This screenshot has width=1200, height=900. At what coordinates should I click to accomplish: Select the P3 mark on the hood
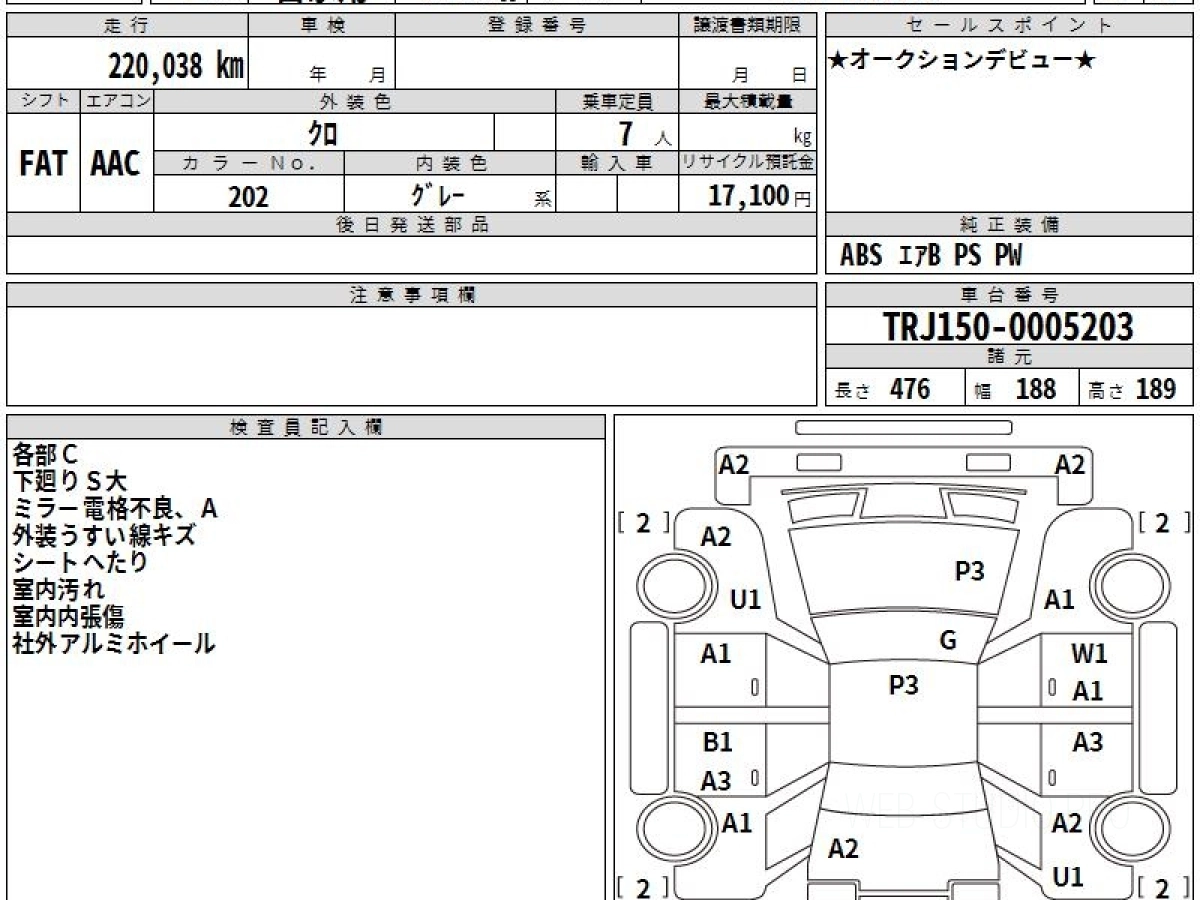click(970, 571)
